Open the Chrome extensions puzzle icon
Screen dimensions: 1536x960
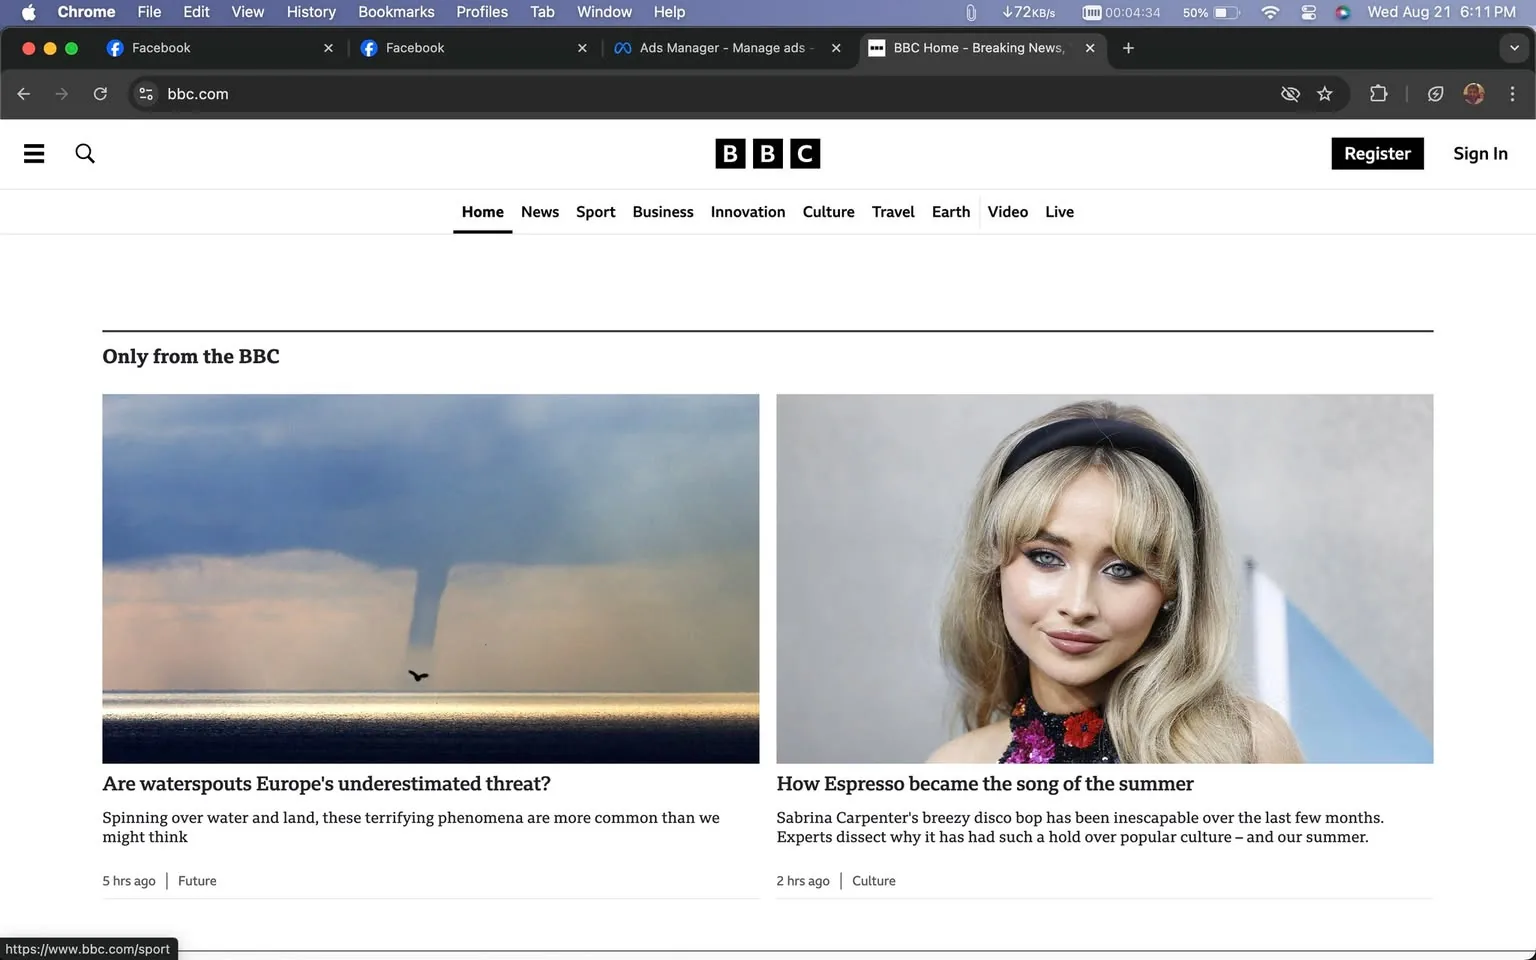(x=1378, y=93)
